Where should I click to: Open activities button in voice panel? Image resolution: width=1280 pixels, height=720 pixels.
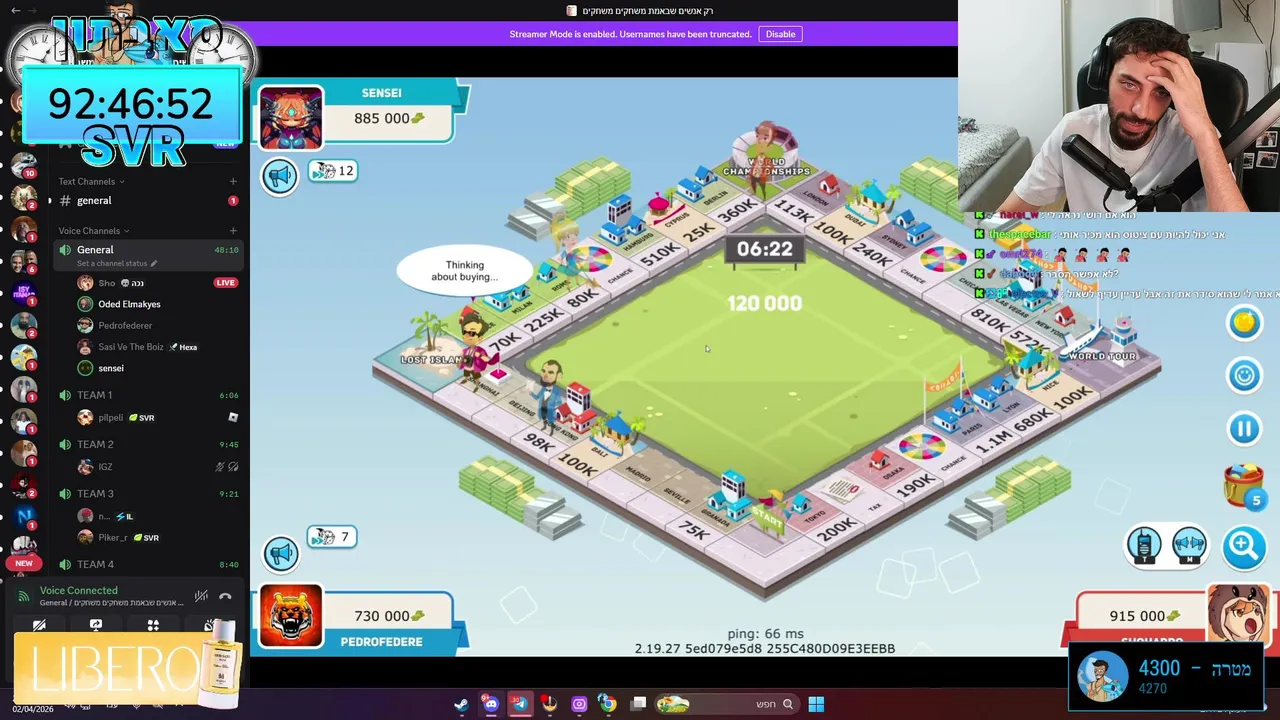153,626
